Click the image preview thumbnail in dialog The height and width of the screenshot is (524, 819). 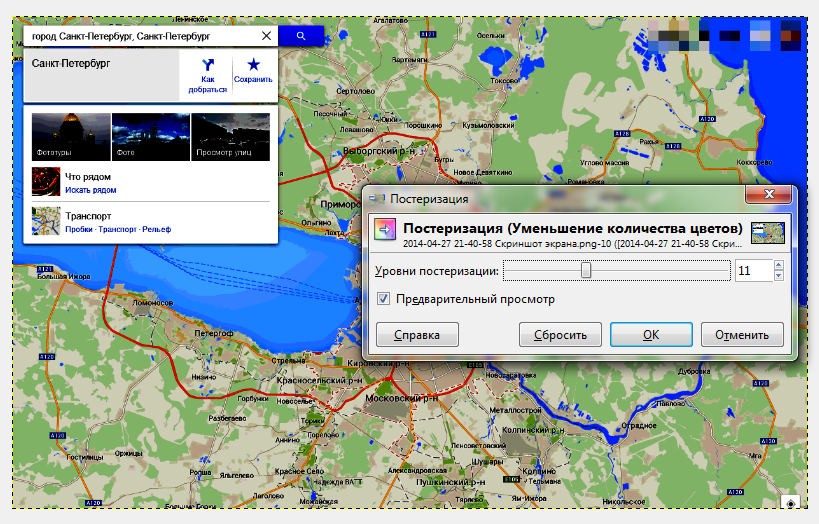point(768,233)
